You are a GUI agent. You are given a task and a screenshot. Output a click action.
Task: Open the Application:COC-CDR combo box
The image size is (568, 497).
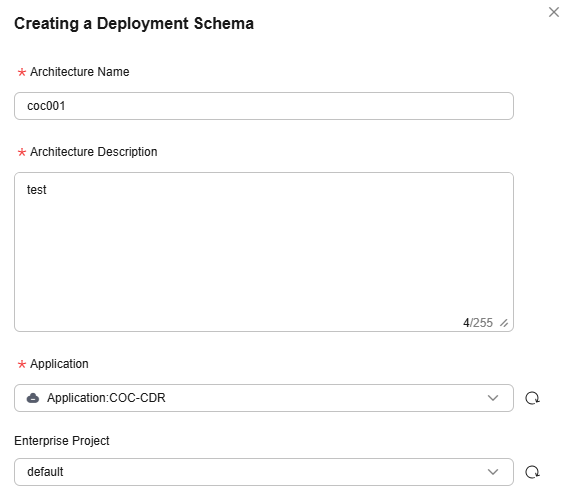[264, 398]
